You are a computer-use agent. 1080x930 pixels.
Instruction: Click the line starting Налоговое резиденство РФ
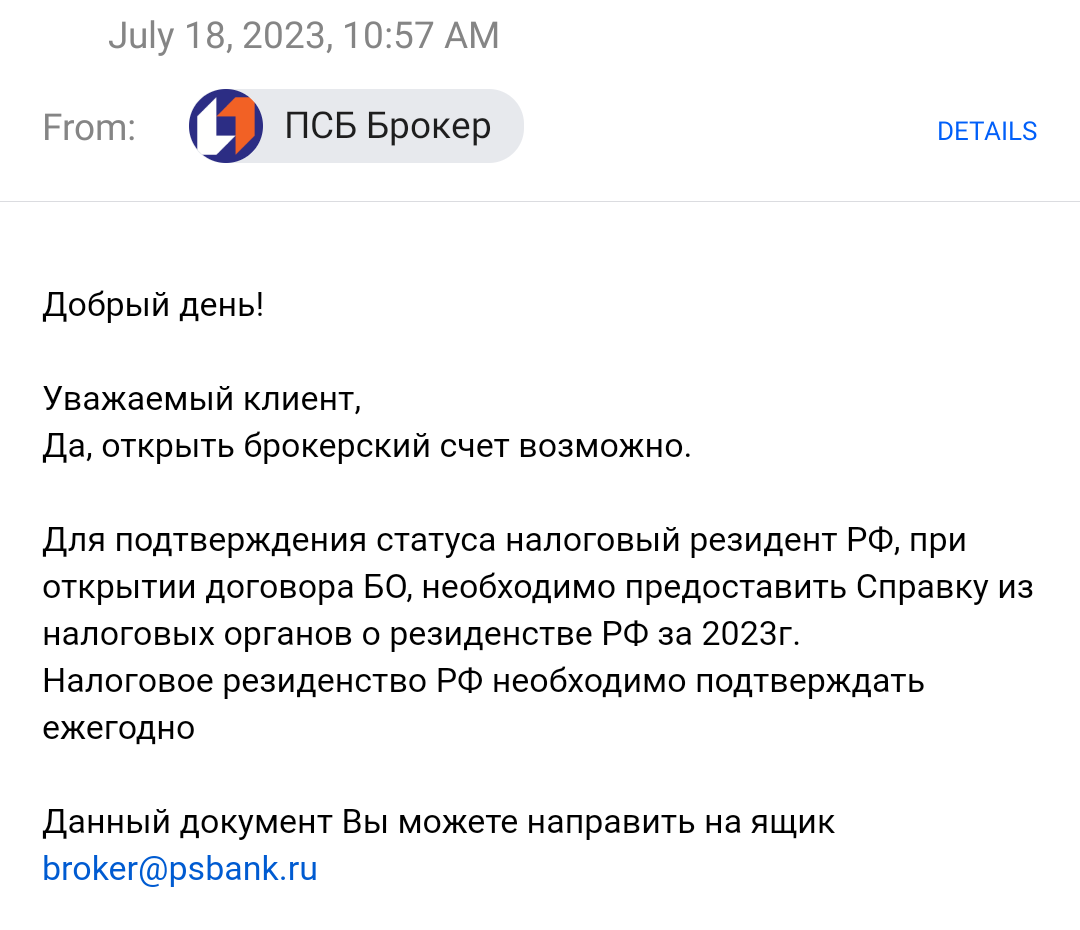pos(483,682)
